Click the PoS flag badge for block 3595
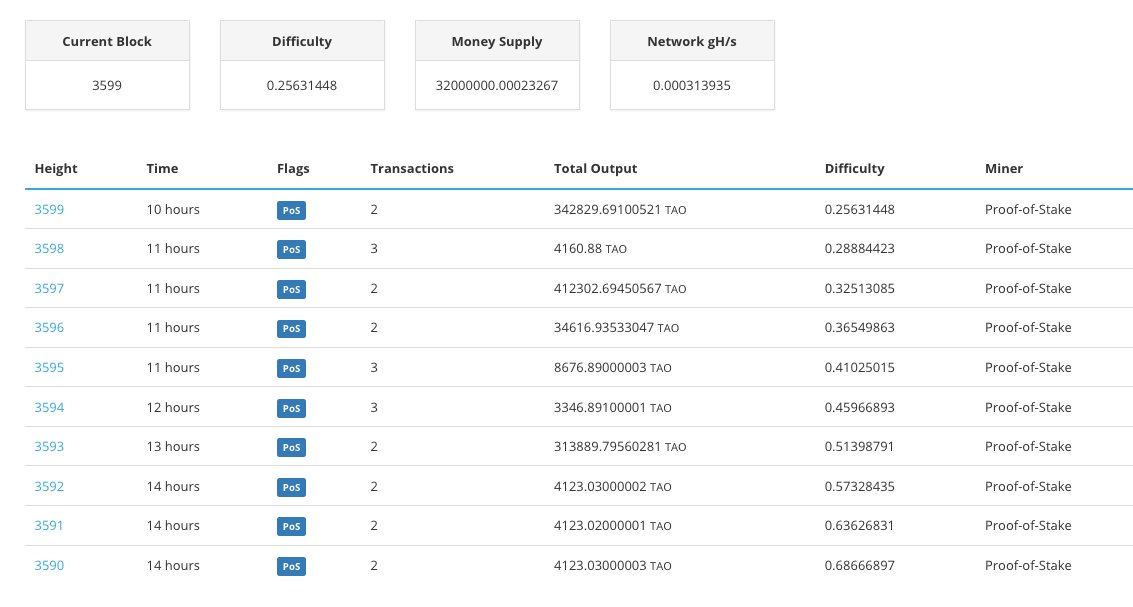1133x607 pixels. tap(291, 368)
